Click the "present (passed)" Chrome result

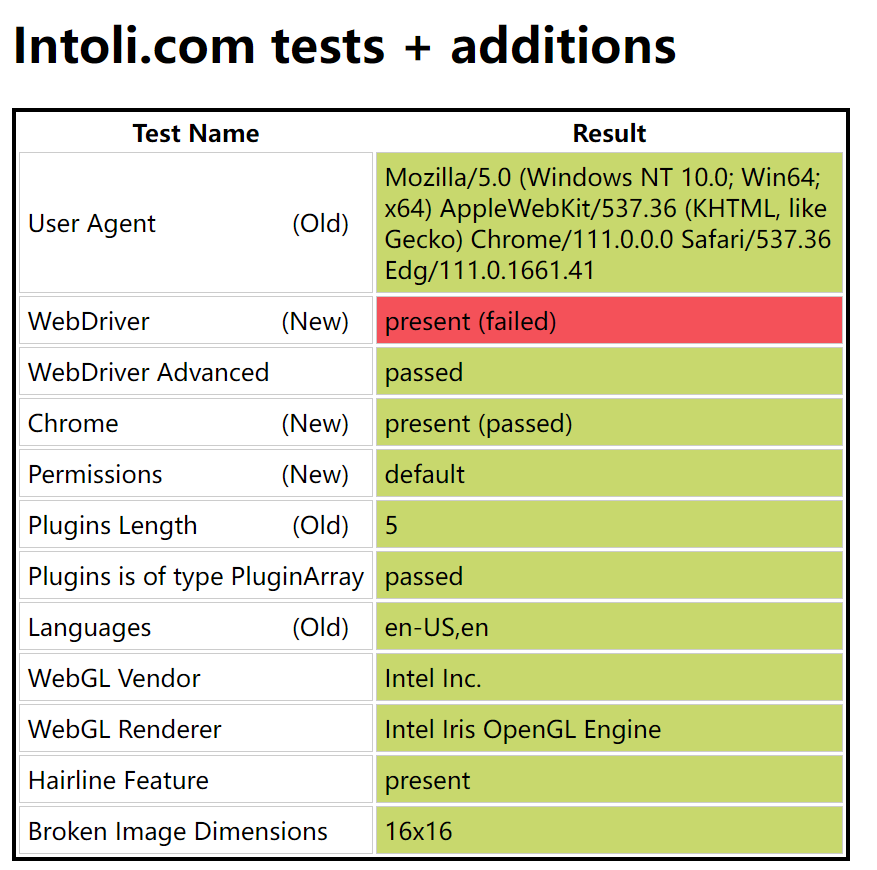click(x=478, y=423)
